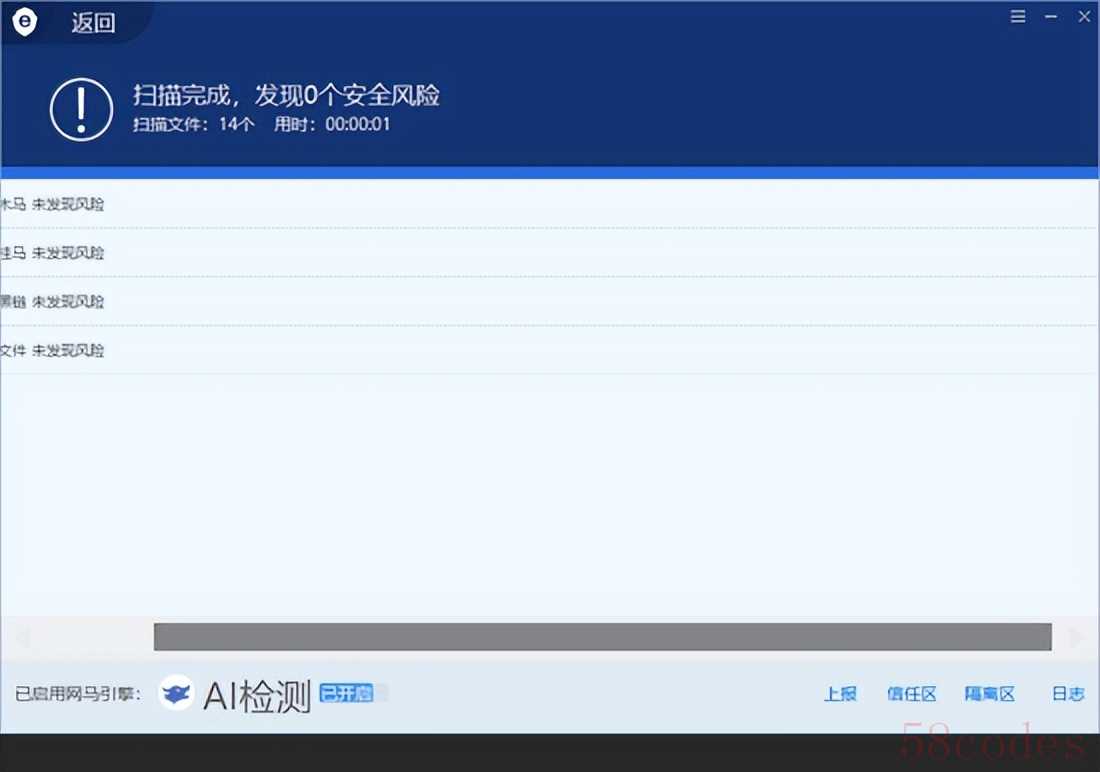Click the 扫描完成 result heading
Image resolution: width=1100 pixels, height=772 pixels.
286,95
